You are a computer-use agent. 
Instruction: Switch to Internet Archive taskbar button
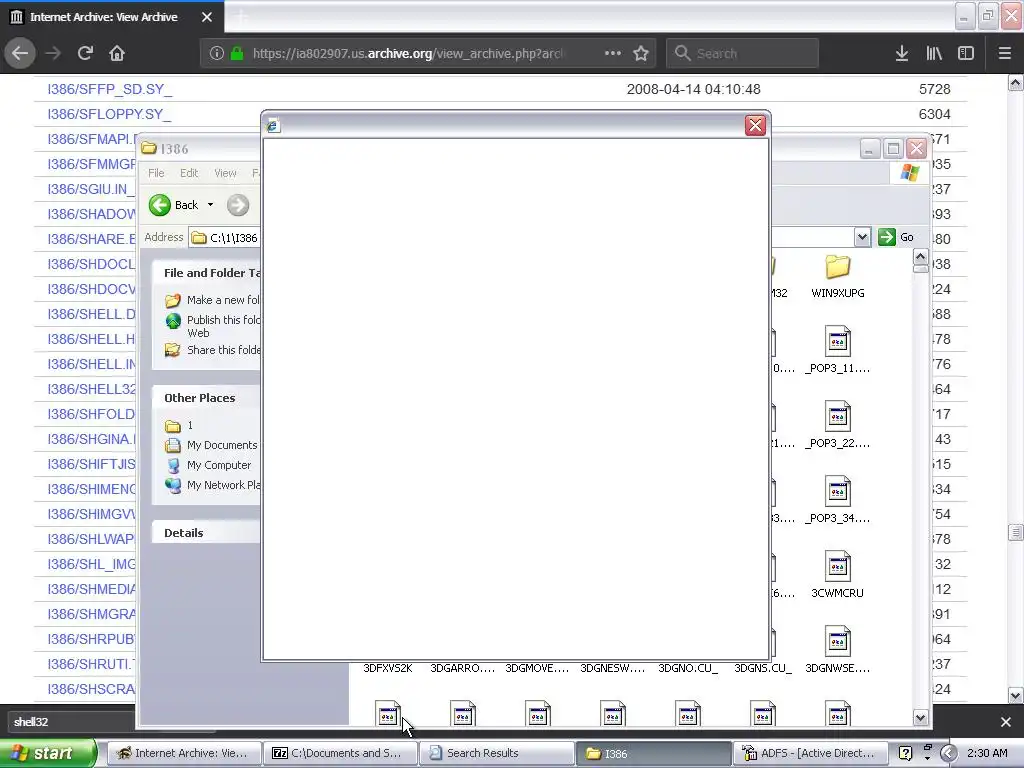tap(183, 753)
